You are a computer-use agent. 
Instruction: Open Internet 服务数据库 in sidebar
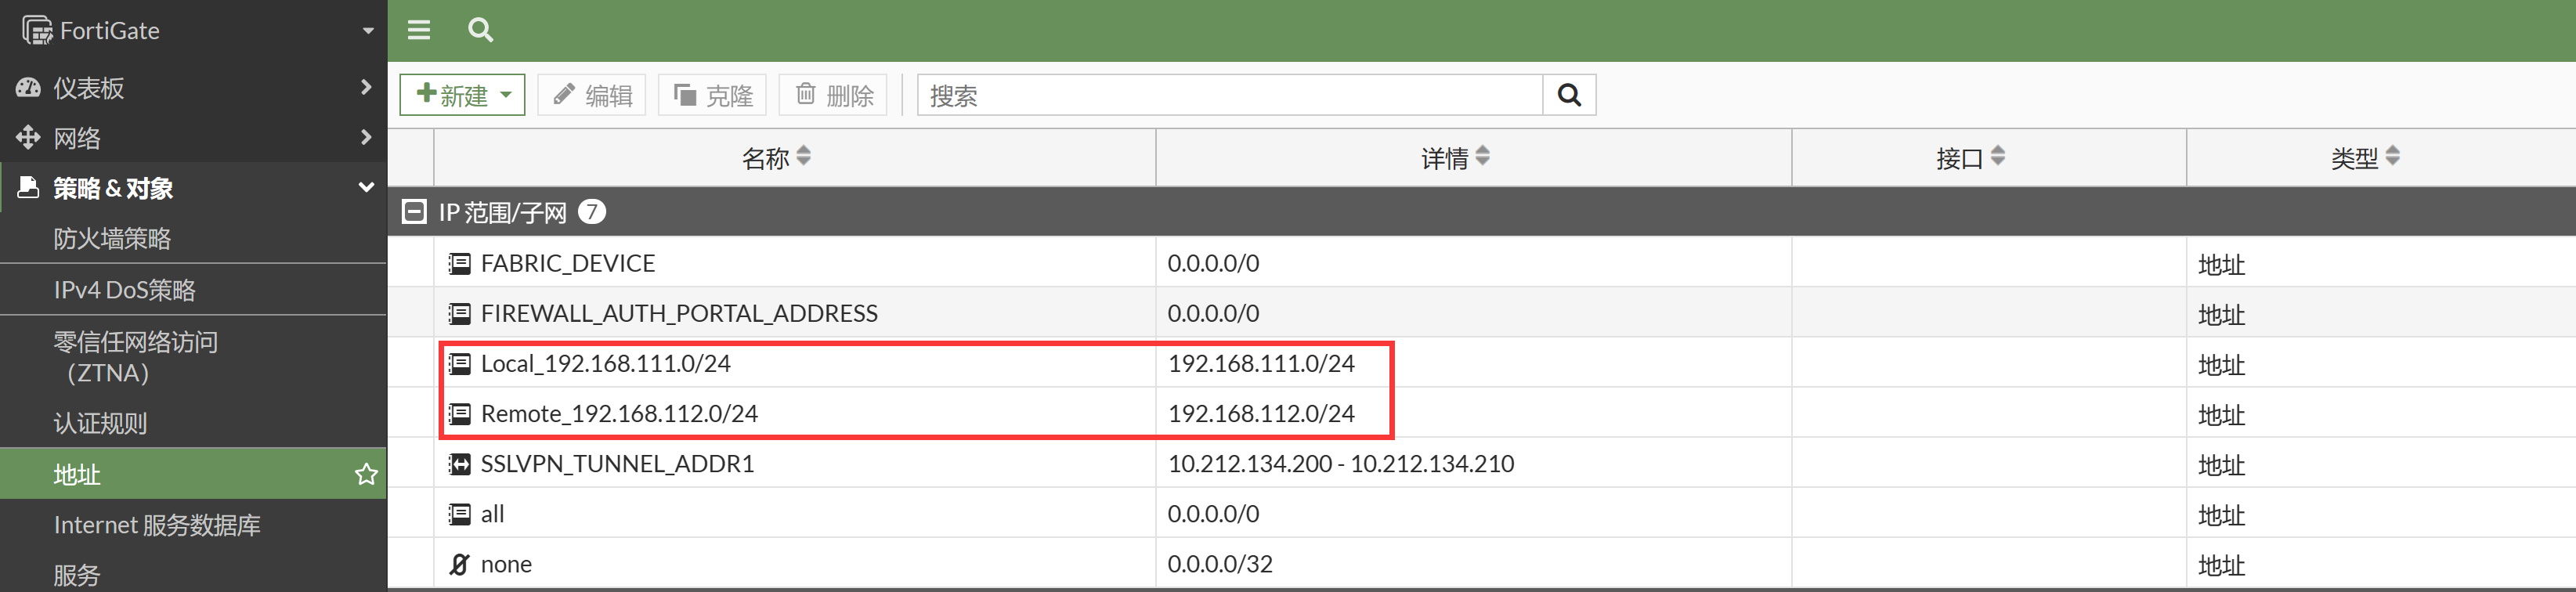(x=157, y=525)
